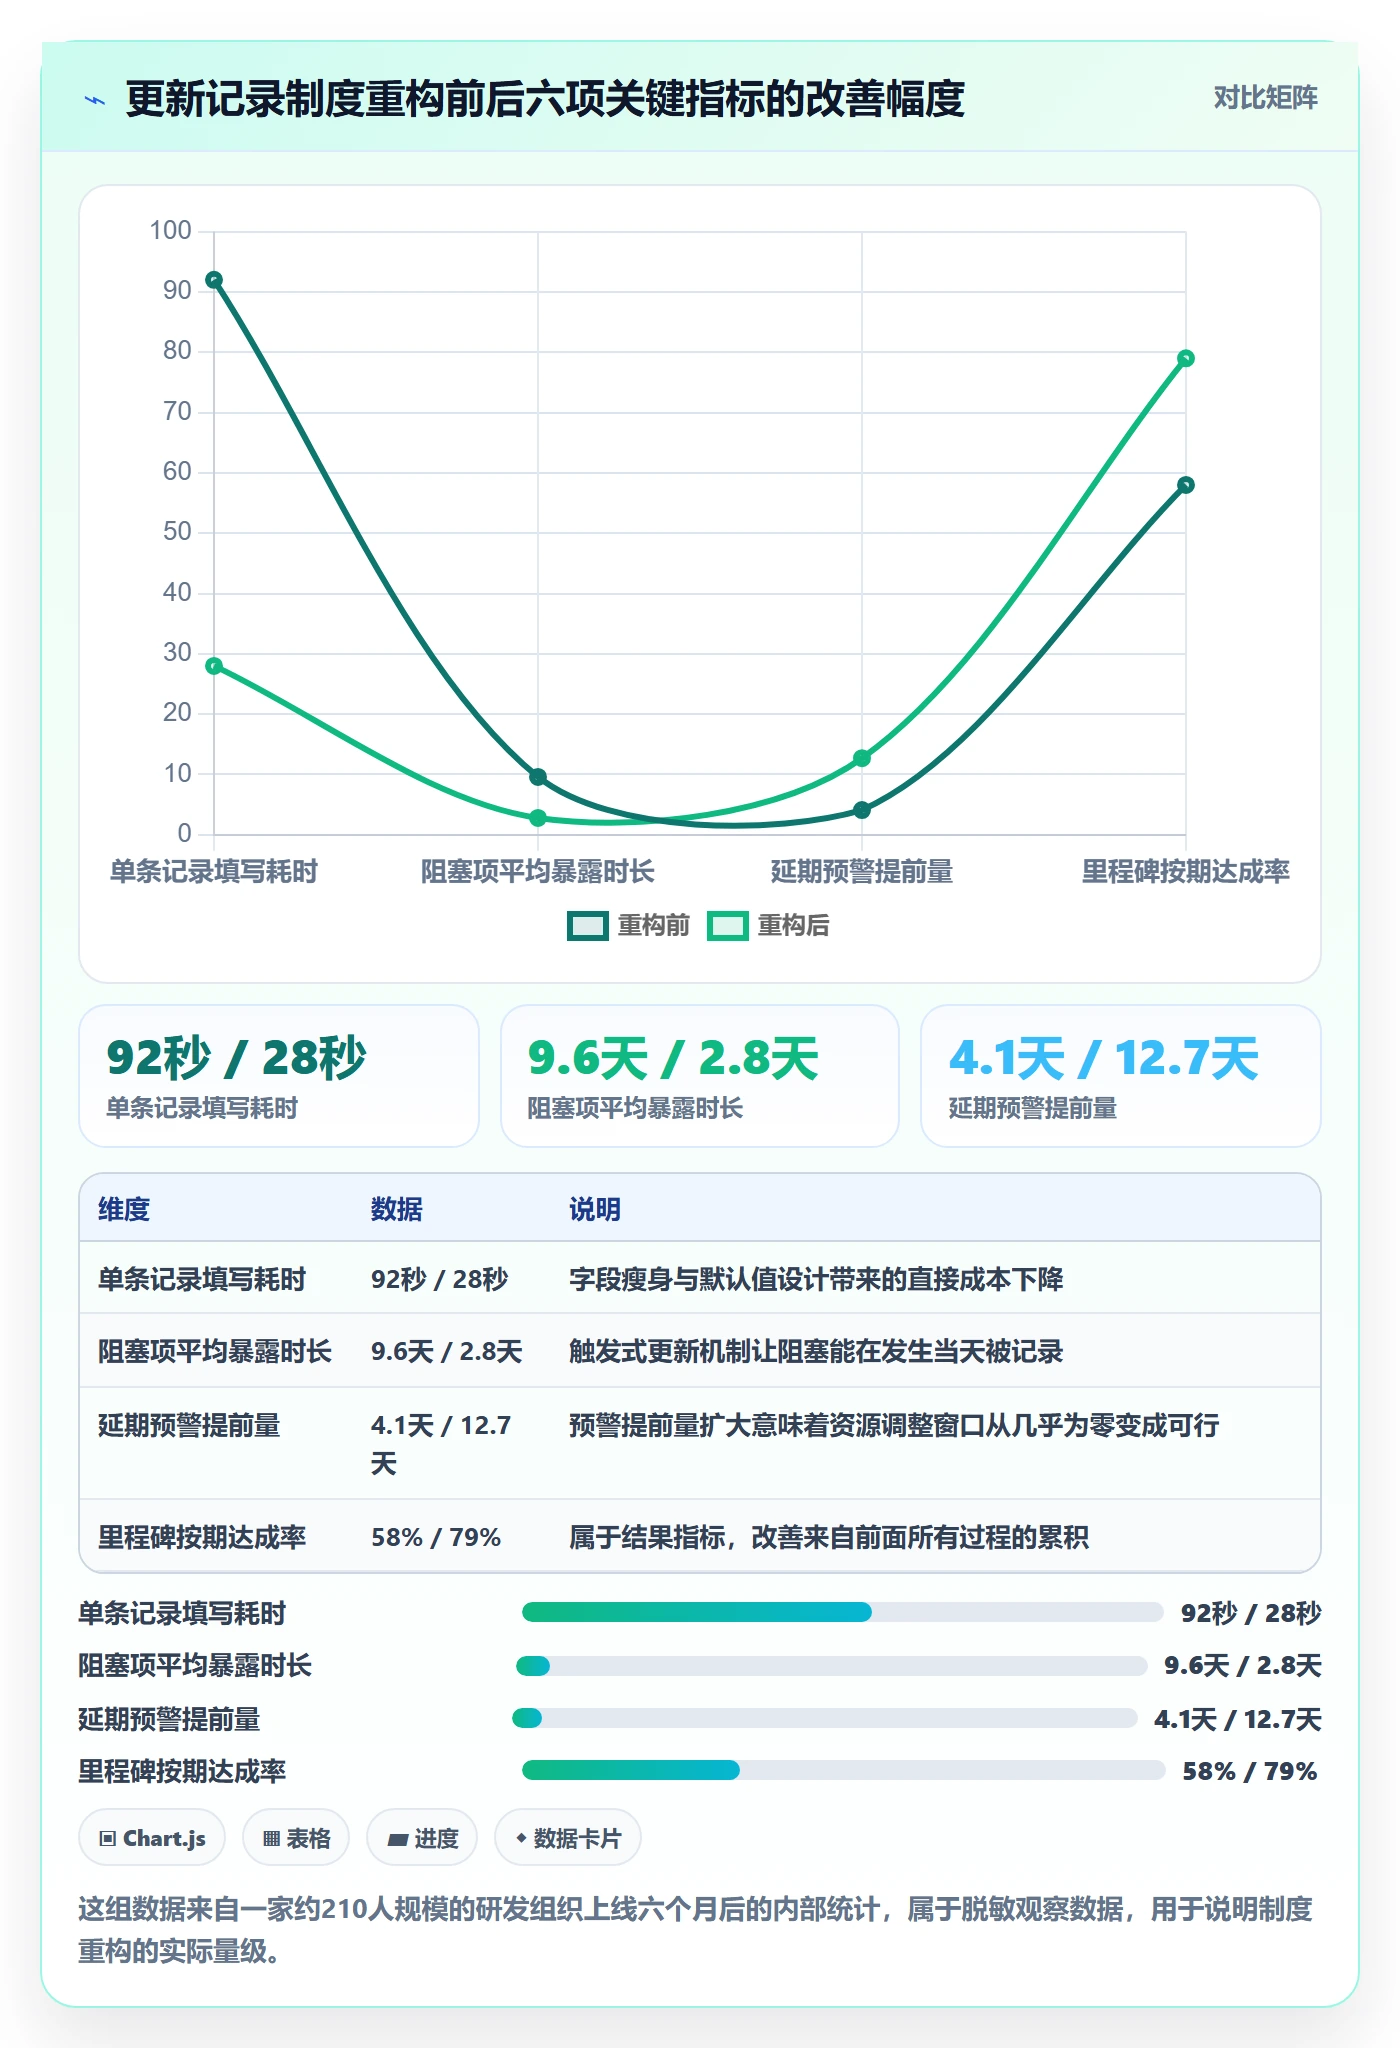The height and width of the screenshot is (2048, 1400).
Task: Select the 阻塞项平均暴露时长 table row name
Action: pyautogui.click(x=215, y=1351)
